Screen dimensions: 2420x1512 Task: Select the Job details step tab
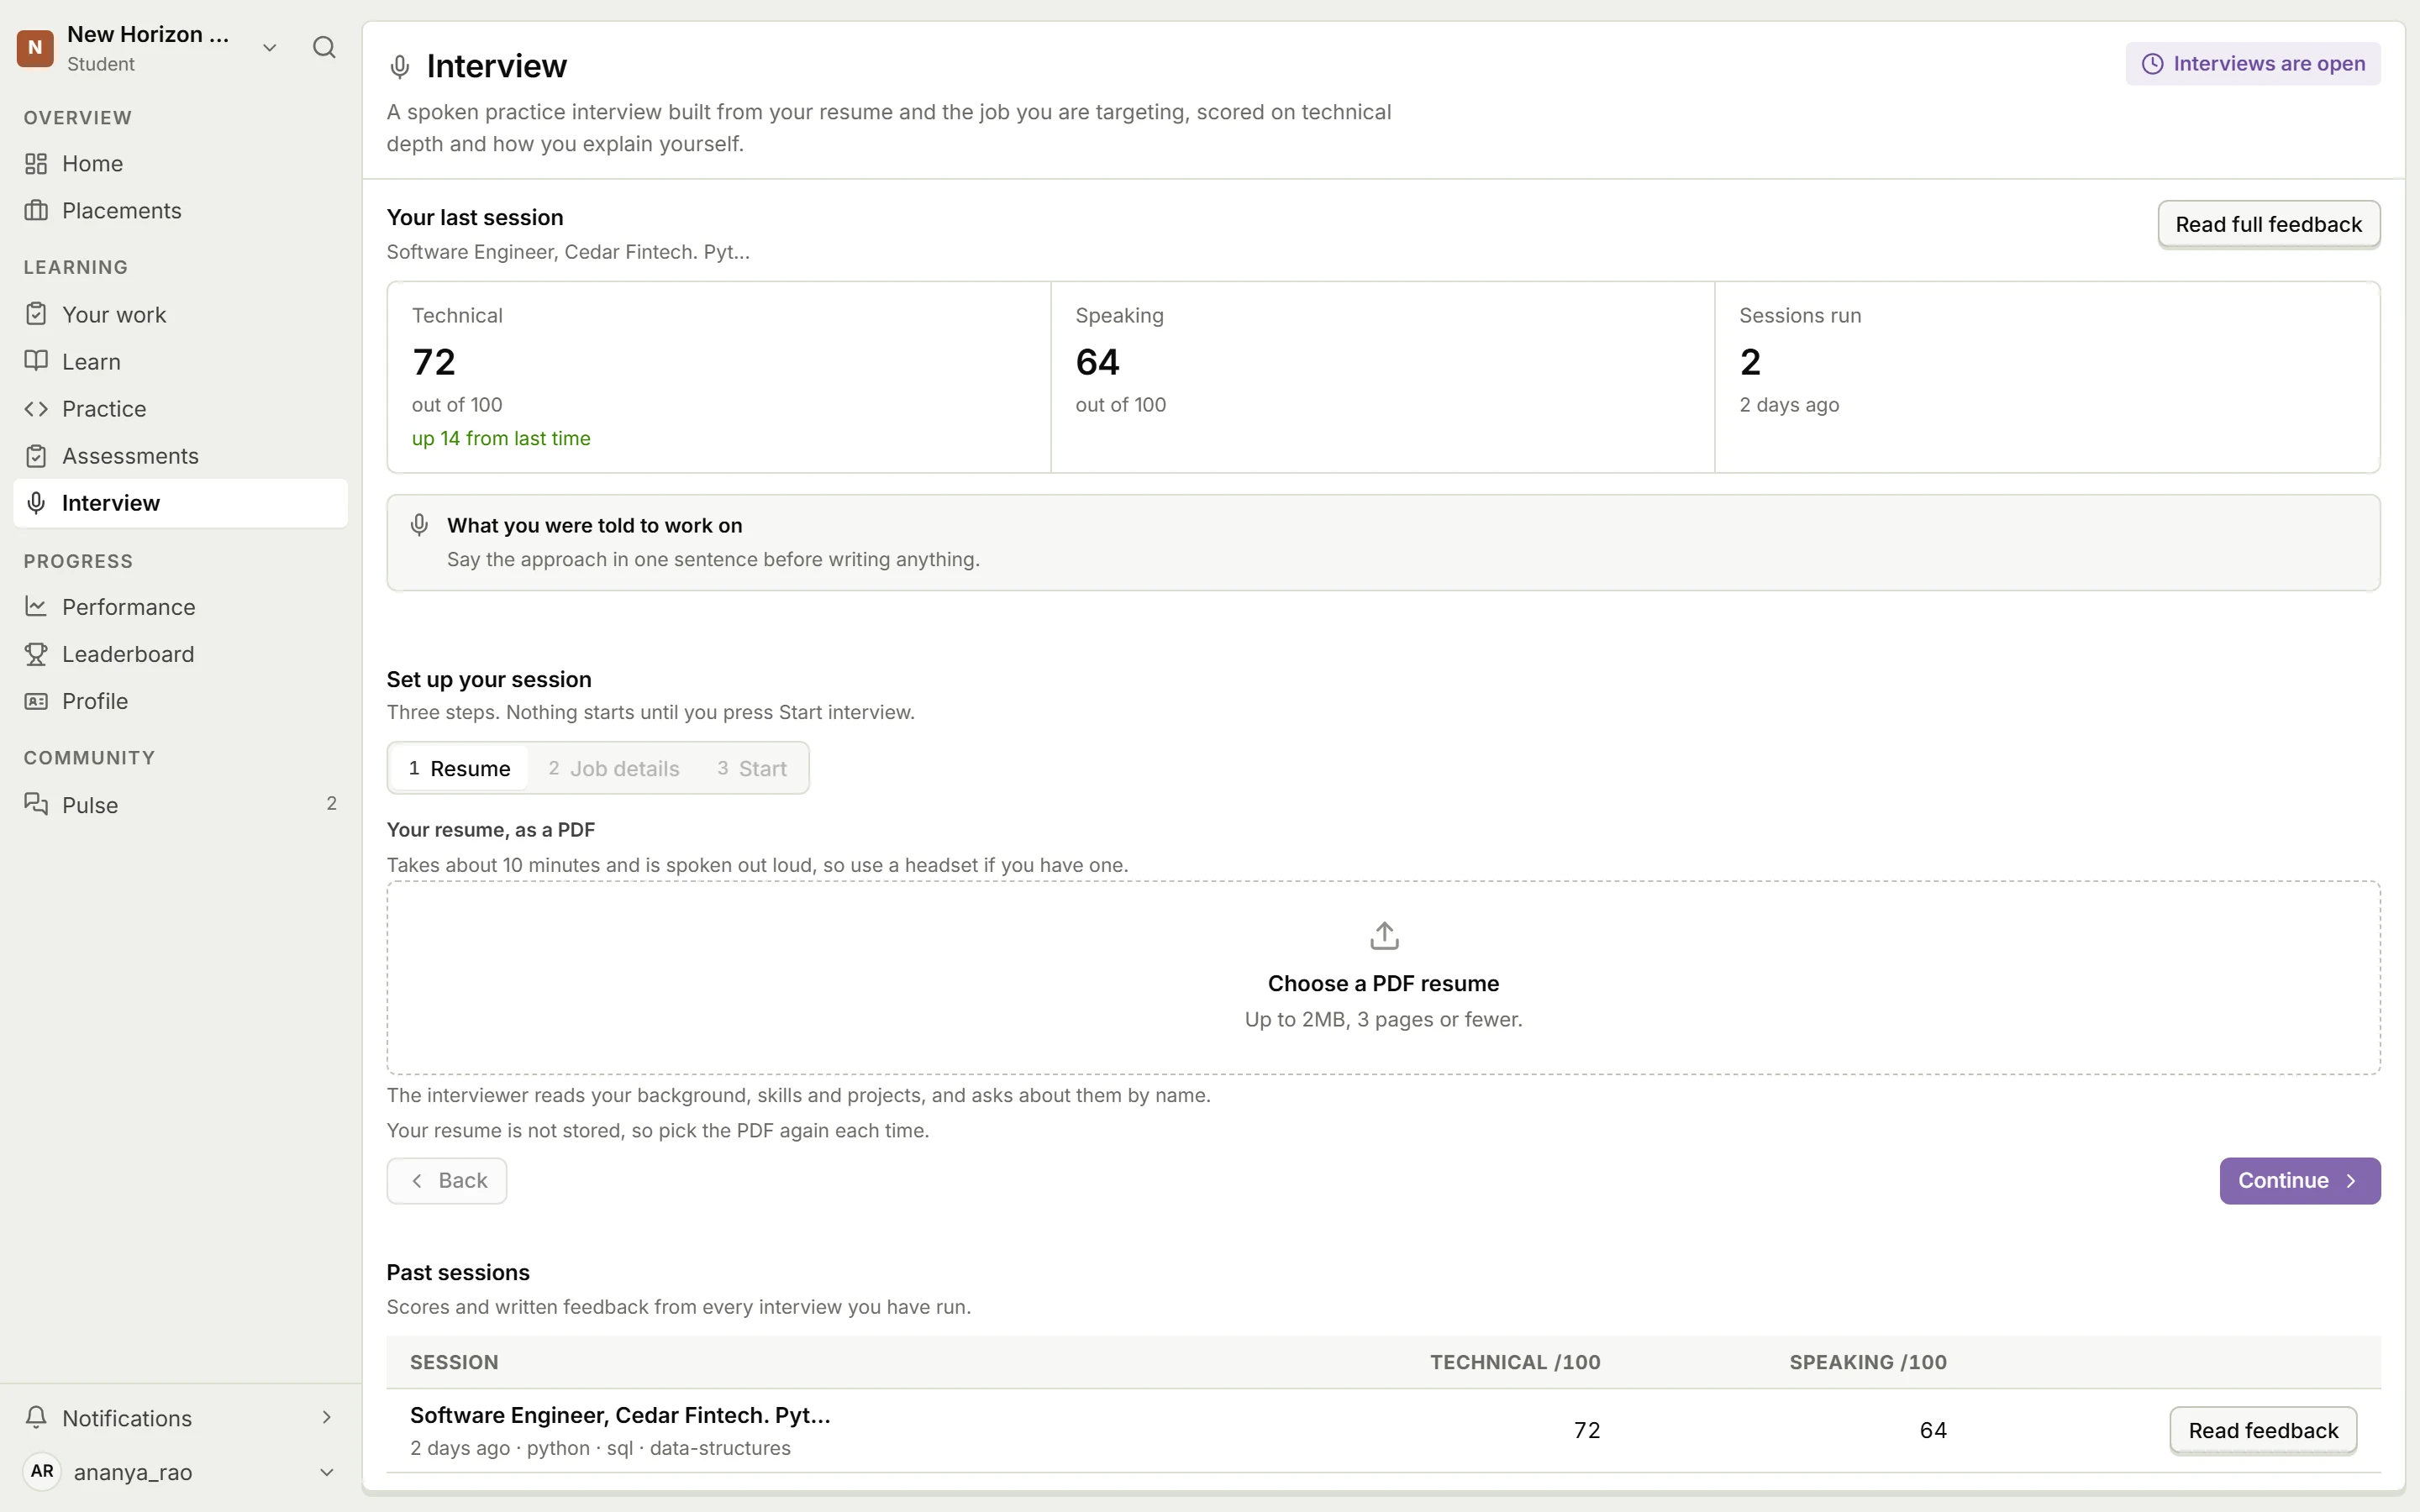[x=613, y=768]
